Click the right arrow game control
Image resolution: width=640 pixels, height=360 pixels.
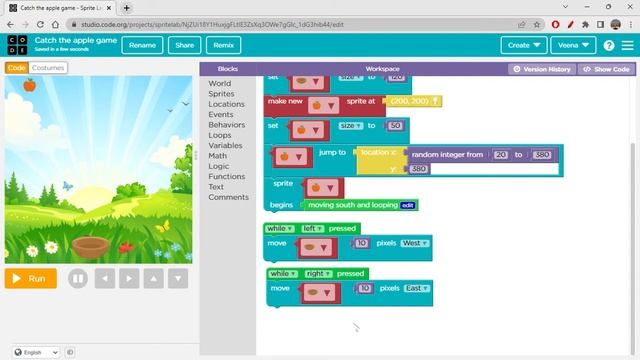[129, 278]
